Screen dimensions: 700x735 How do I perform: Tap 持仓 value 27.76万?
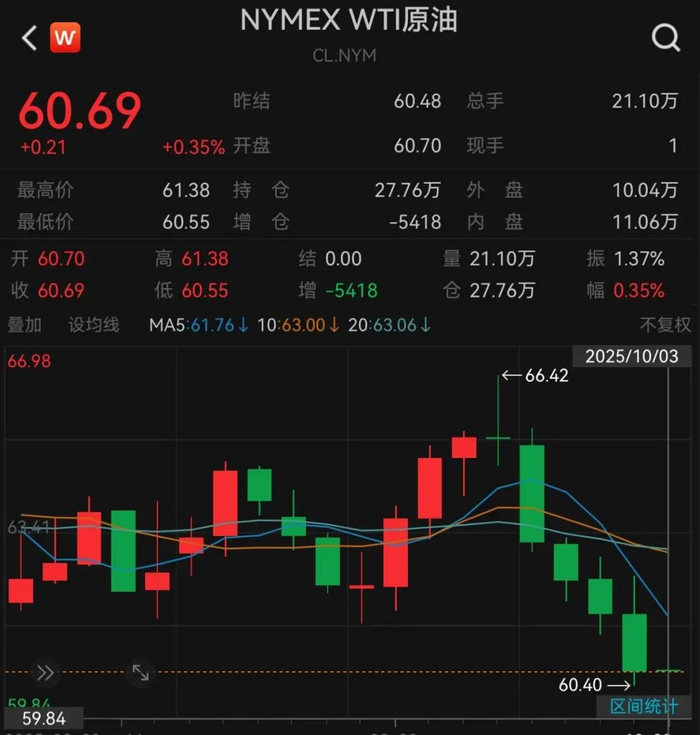(407, 190)
